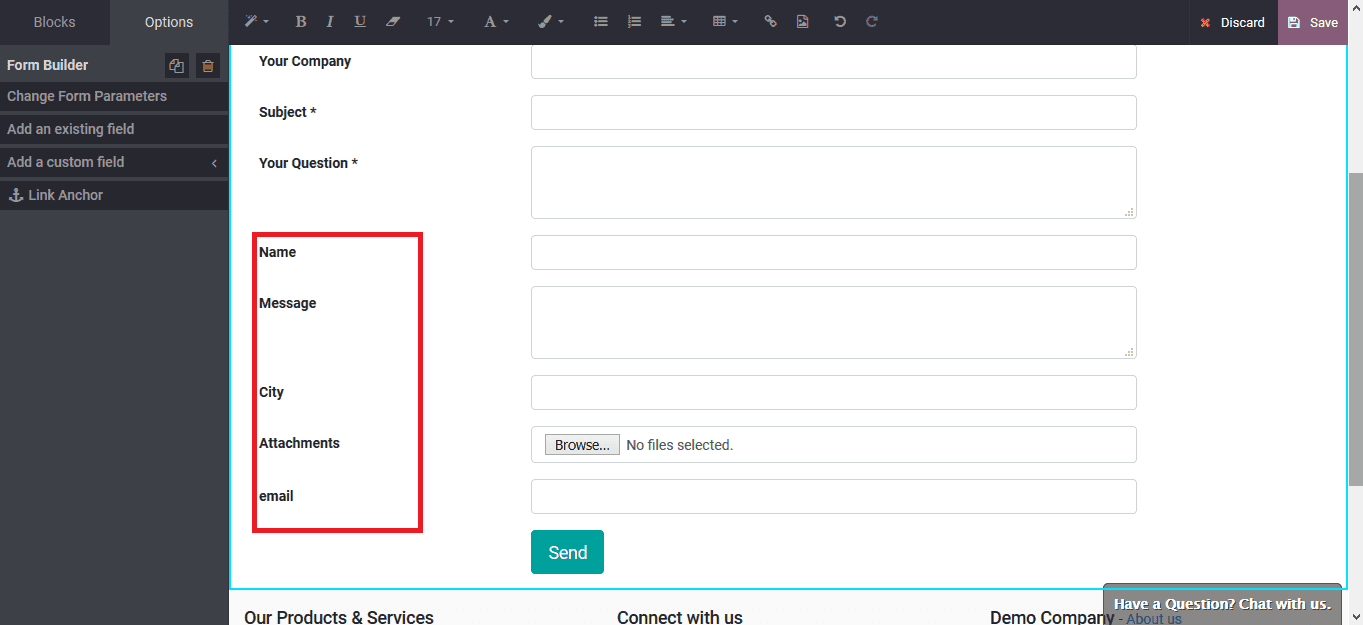Delete the Form Builder block
The image size is (1363, 625).
[208, 66]
